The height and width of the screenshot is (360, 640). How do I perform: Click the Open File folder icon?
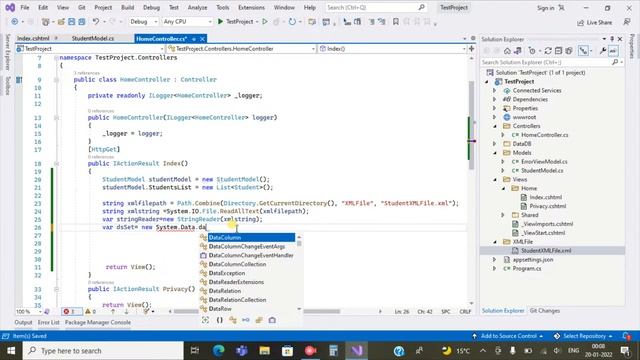pos(61,22)
